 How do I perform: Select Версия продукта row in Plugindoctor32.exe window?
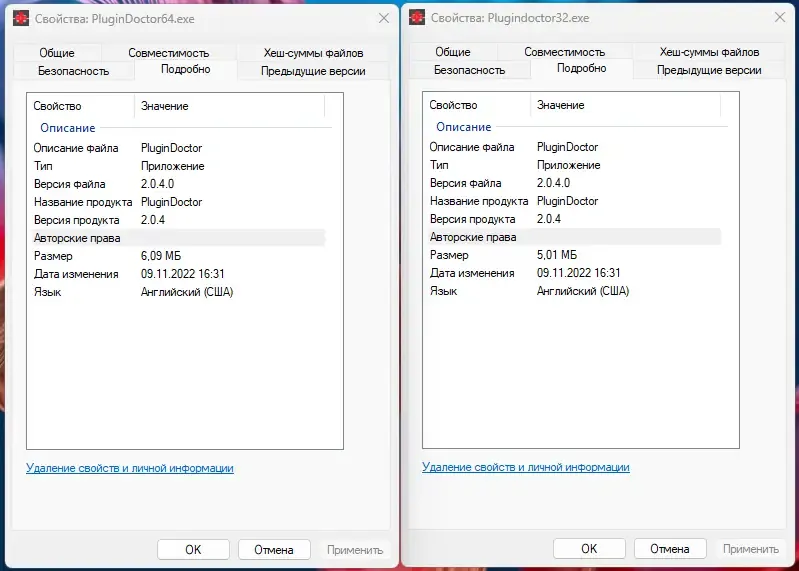click(572, 219)
